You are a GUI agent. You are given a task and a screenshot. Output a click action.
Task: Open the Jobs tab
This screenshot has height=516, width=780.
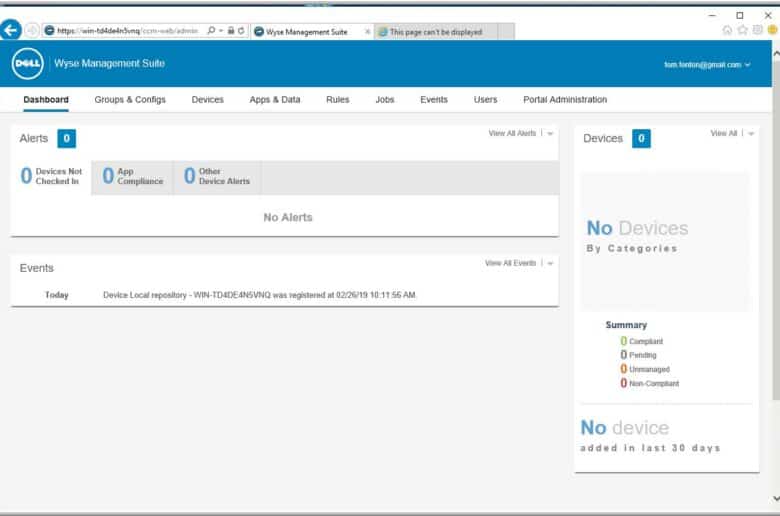click(385, 100)
